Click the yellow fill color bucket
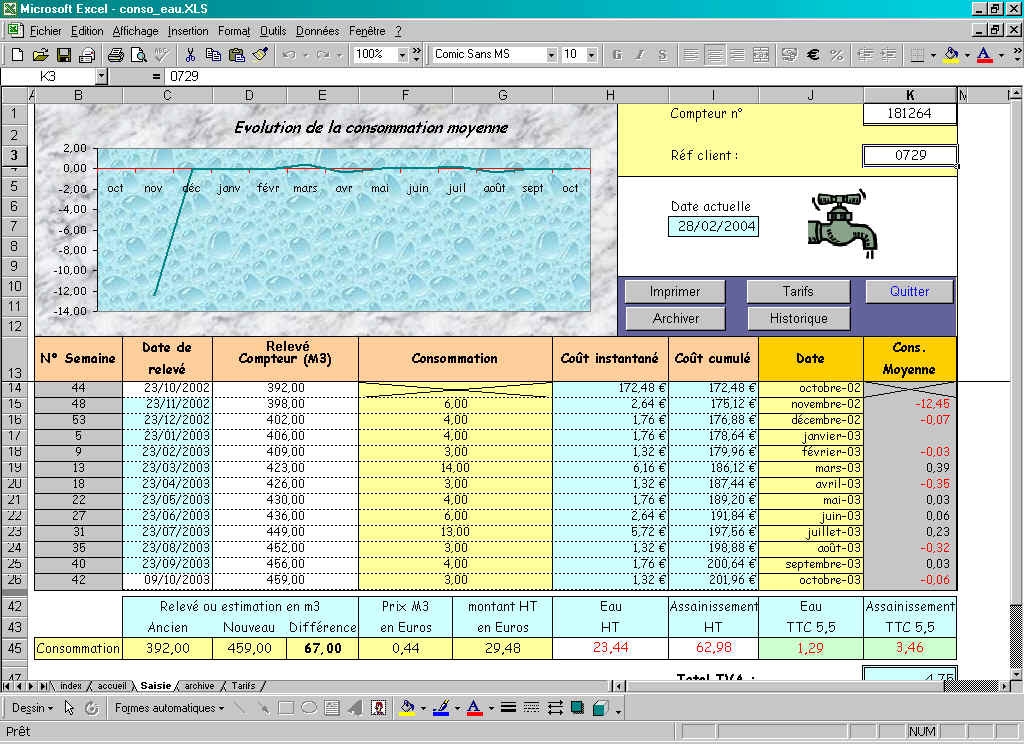The image size is (1024, 744). (951, 55)
